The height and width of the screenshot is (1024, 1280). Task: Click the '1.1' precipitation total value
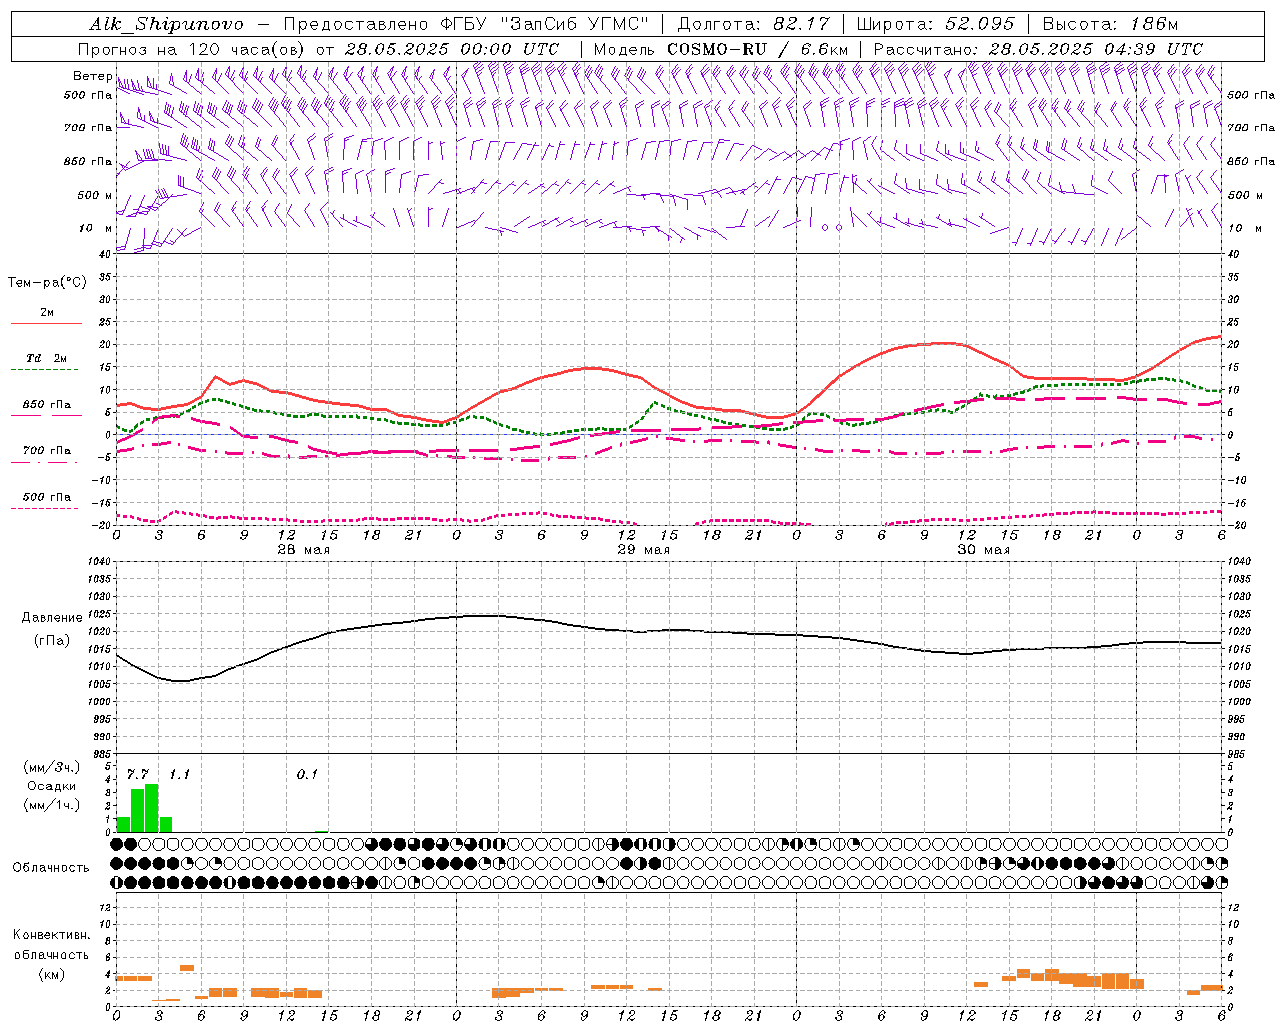[179, 775]
